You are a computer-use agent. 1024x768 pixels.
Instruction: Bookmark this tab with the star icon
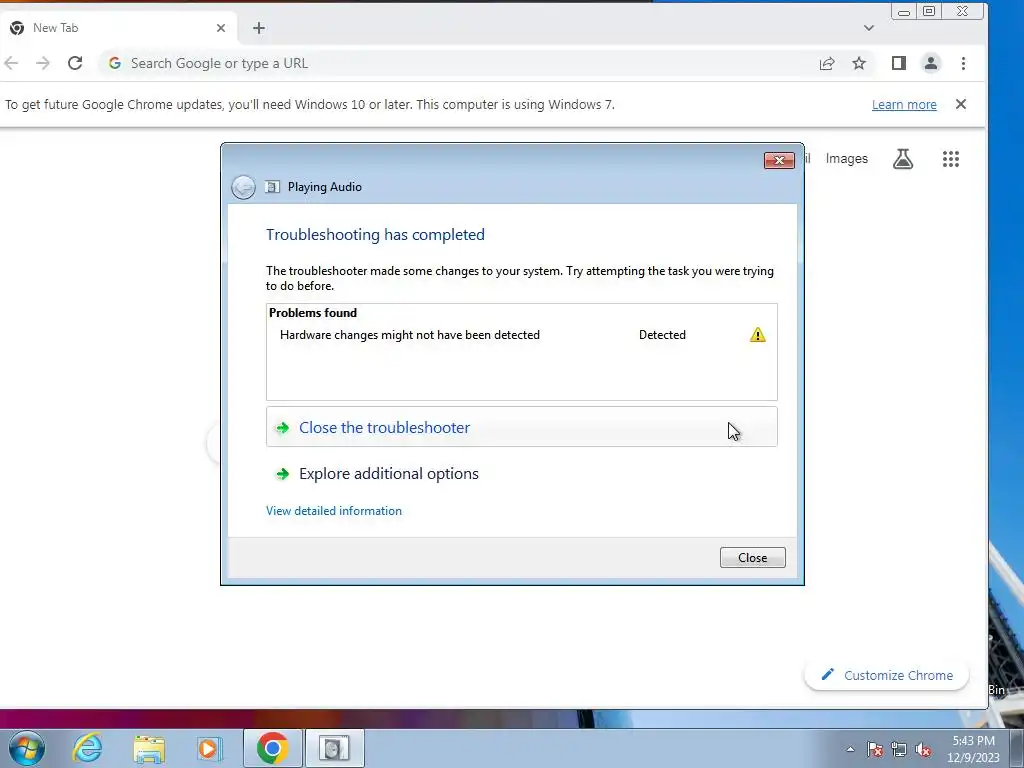click(859, 63)
